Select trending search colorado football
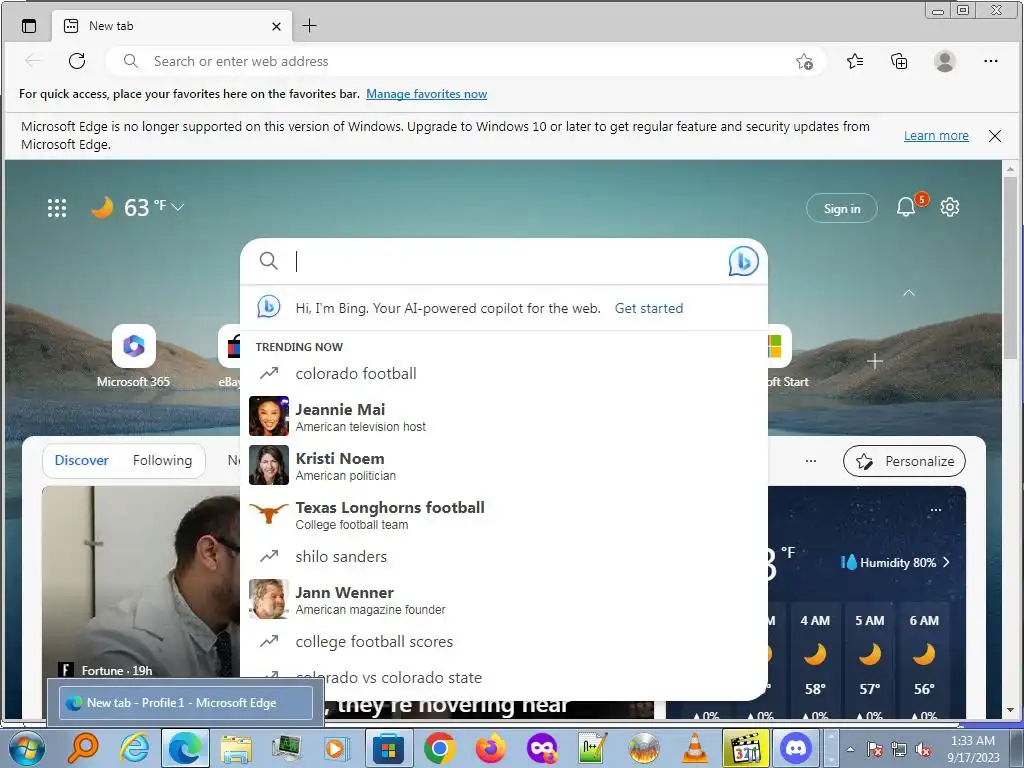 tap(504, 374)
